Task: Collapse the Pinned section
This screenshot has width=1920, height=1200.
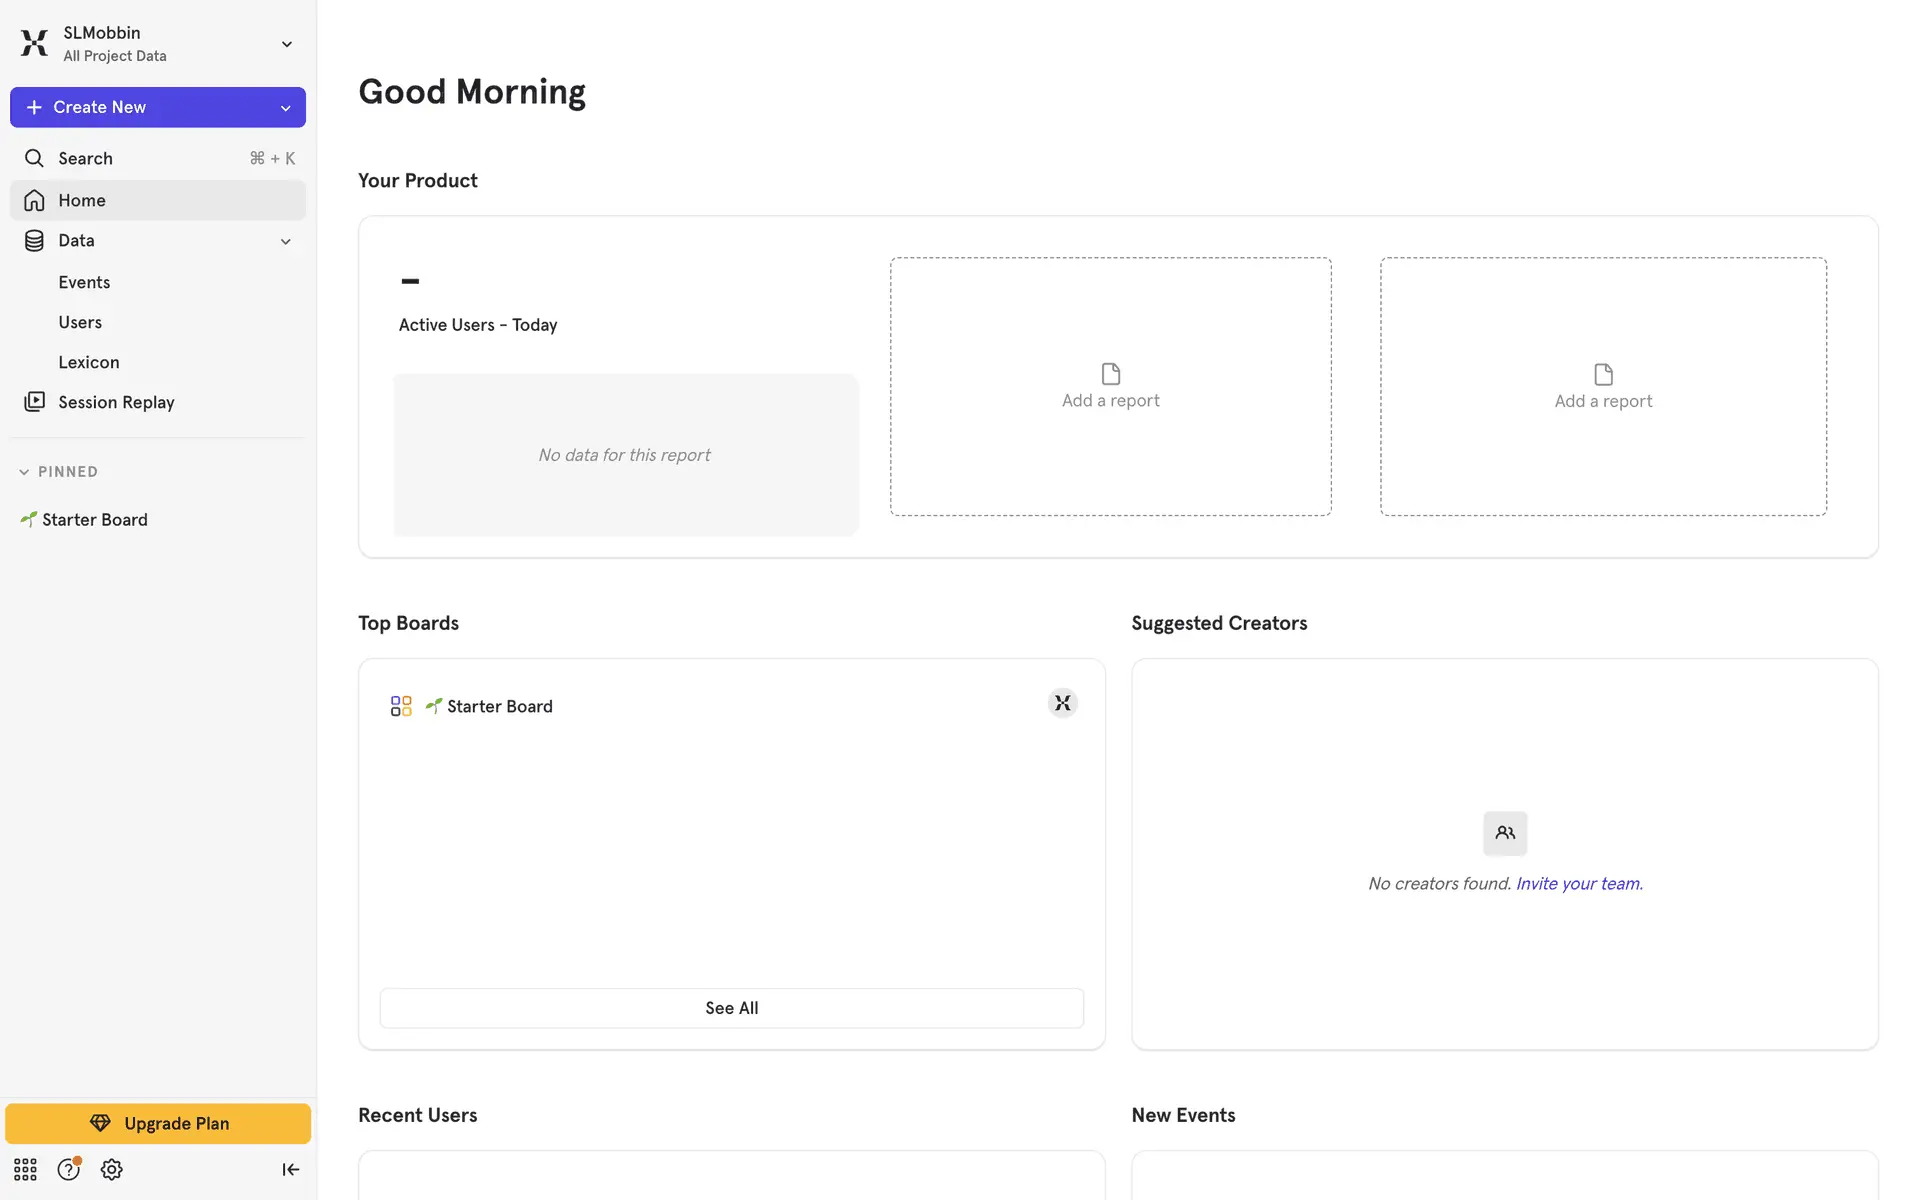Action: coord(24,471)
